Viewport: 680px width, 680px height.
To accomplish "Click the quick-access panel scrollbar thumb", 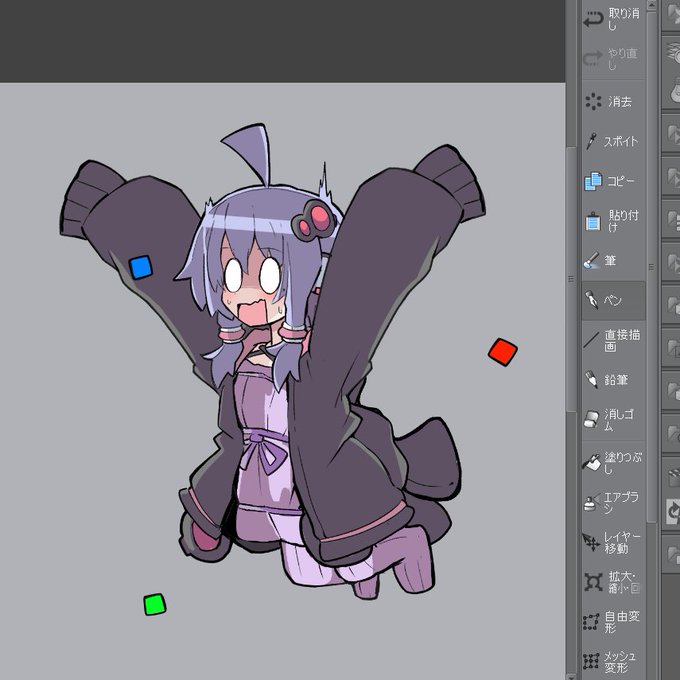I will pos(652,266).
